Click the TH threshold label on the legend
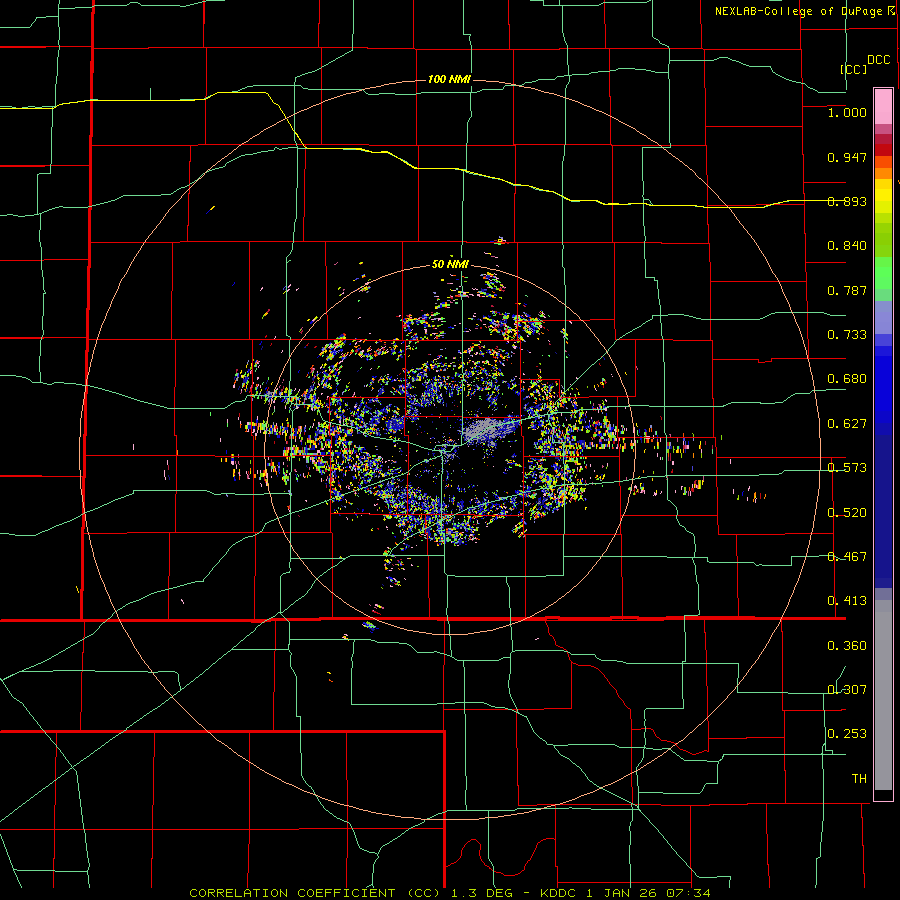Viewport: 900px width, 900px height. tap(859, 779)
